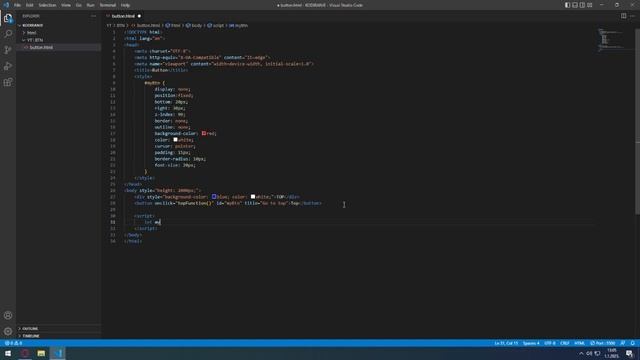Screen dimensions: 640x360
Task: Place cursor on the script line 31
Action: click(153, 222)
